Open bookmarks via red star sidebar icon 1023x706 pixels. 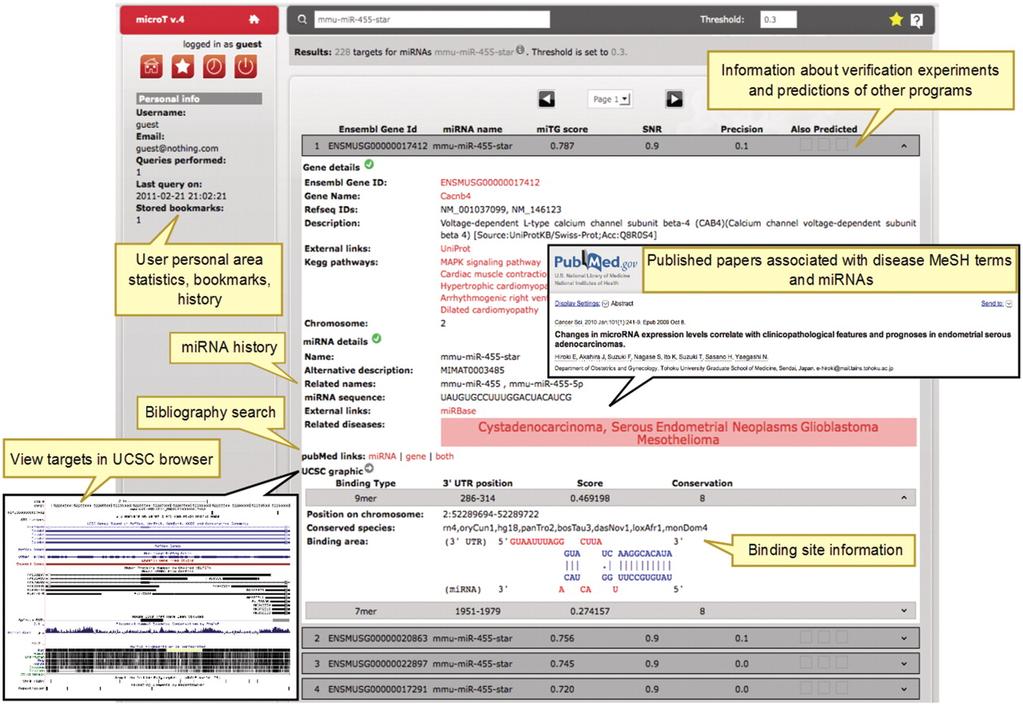[x=183, y=67]
